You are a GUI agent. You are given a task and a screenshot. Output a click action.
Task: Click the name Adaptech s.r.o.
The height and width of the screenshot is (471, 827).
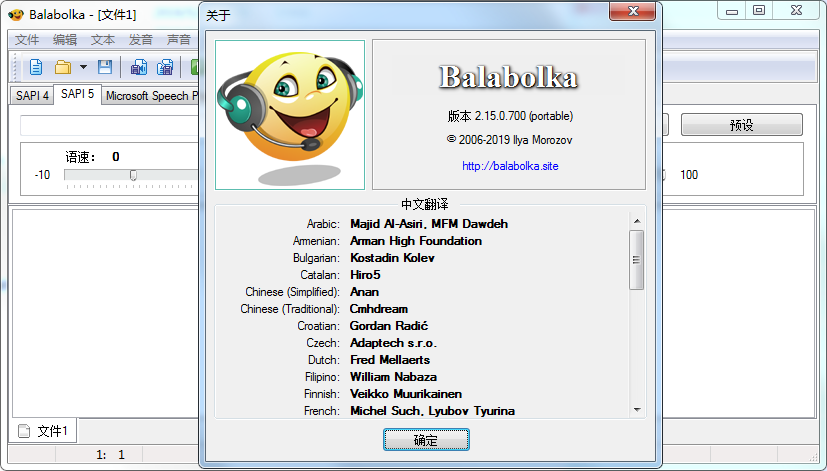tap(393, 343)
